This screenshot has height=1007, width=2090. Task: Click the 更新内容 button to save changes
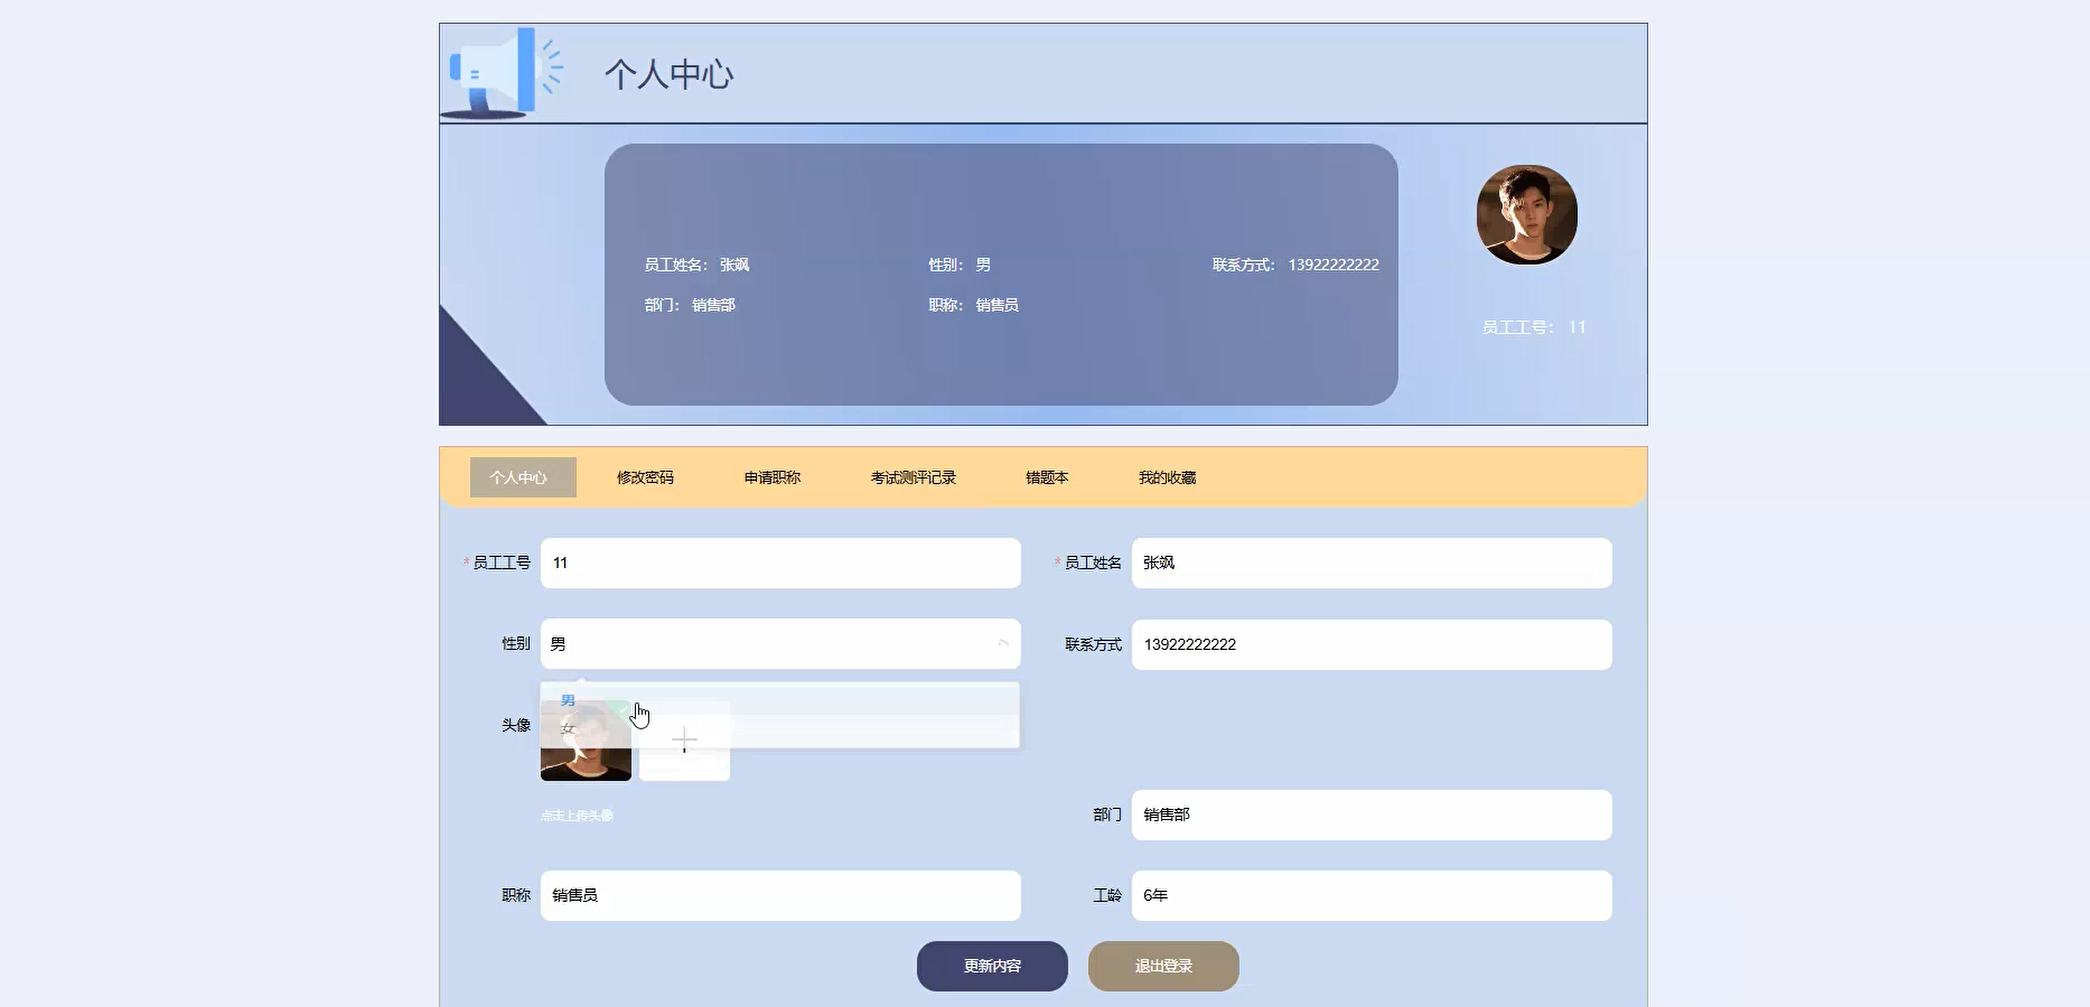pos(991,966)
